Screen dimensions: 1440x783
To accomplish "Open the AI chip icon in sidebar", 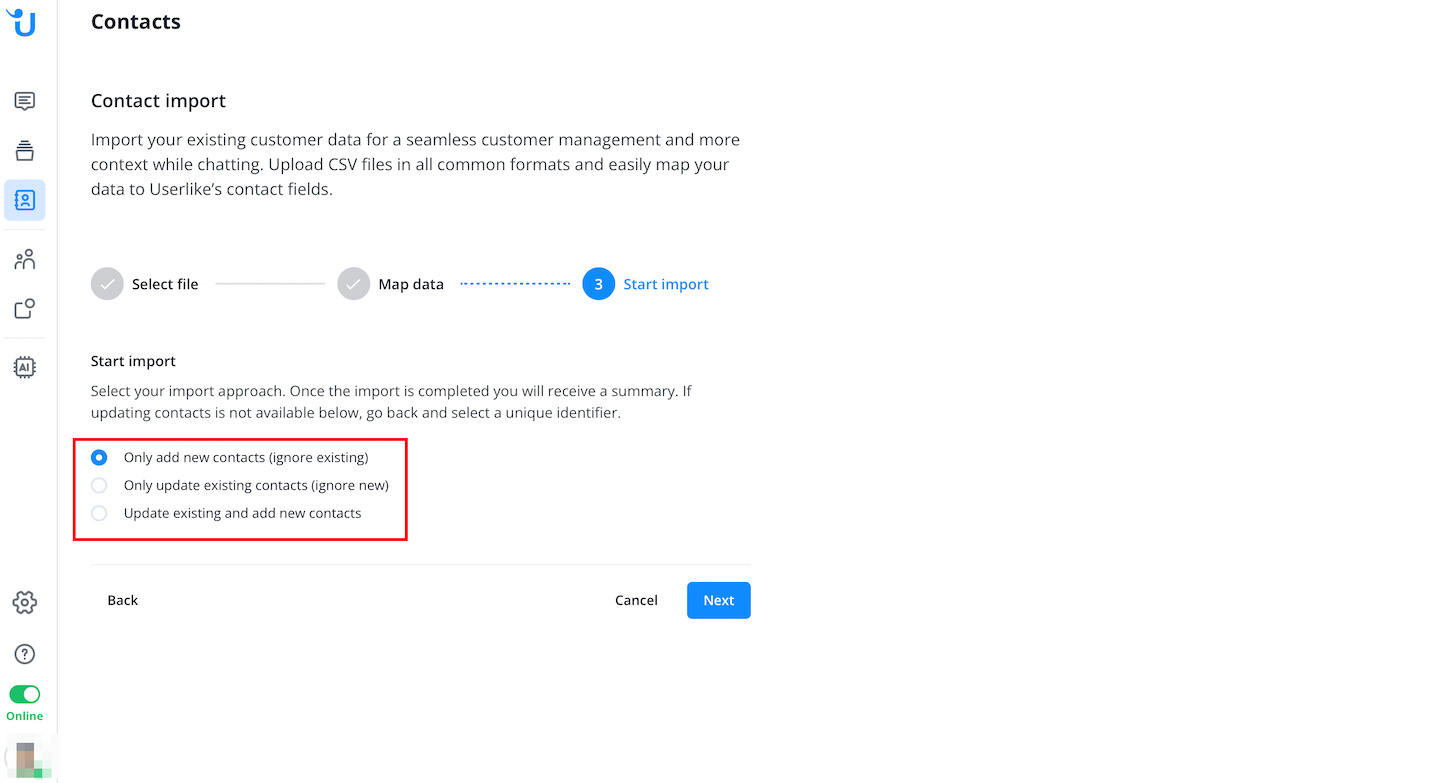I will pyautogui.click(x=25, y=367).
